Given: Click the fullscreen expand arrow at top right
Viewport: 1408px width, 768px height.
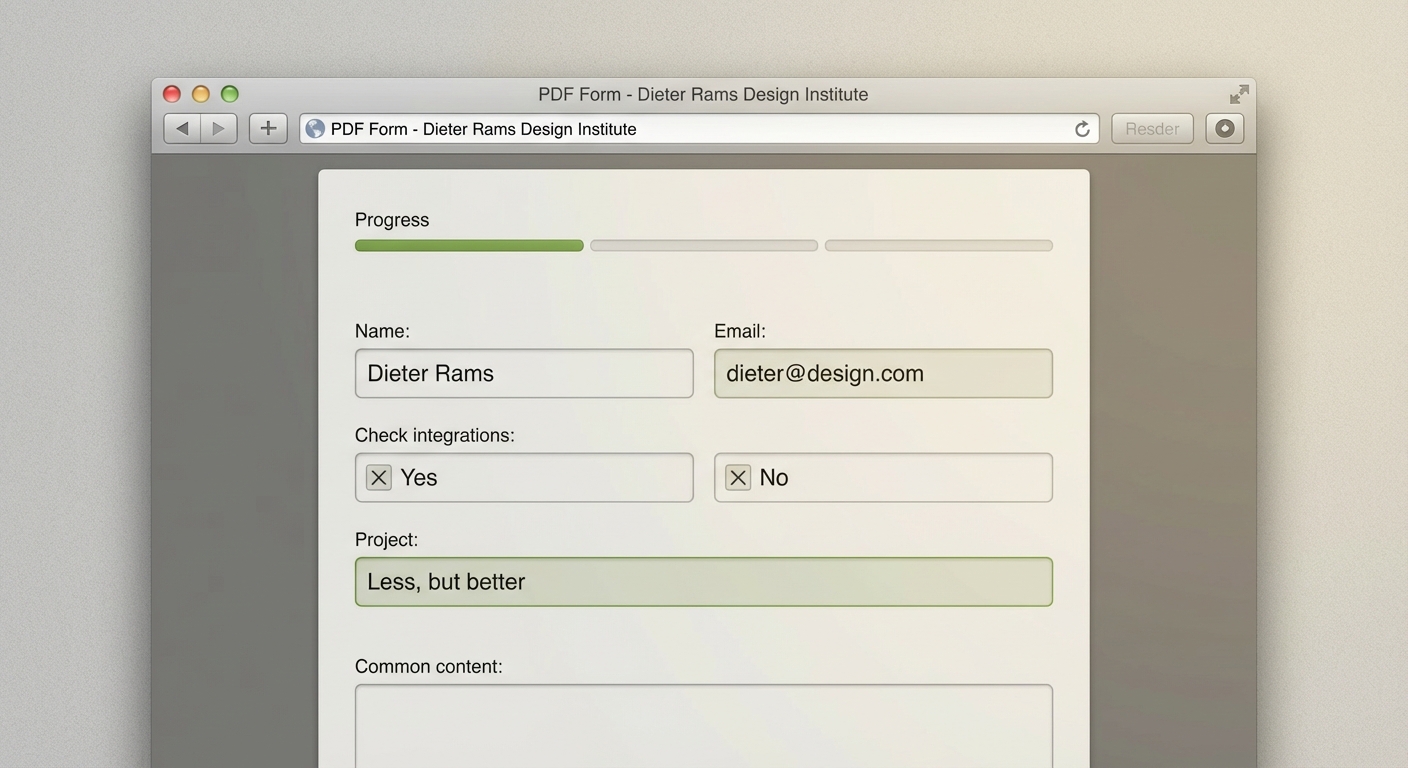Looking at the screenshot, I should click(1238, 93).
